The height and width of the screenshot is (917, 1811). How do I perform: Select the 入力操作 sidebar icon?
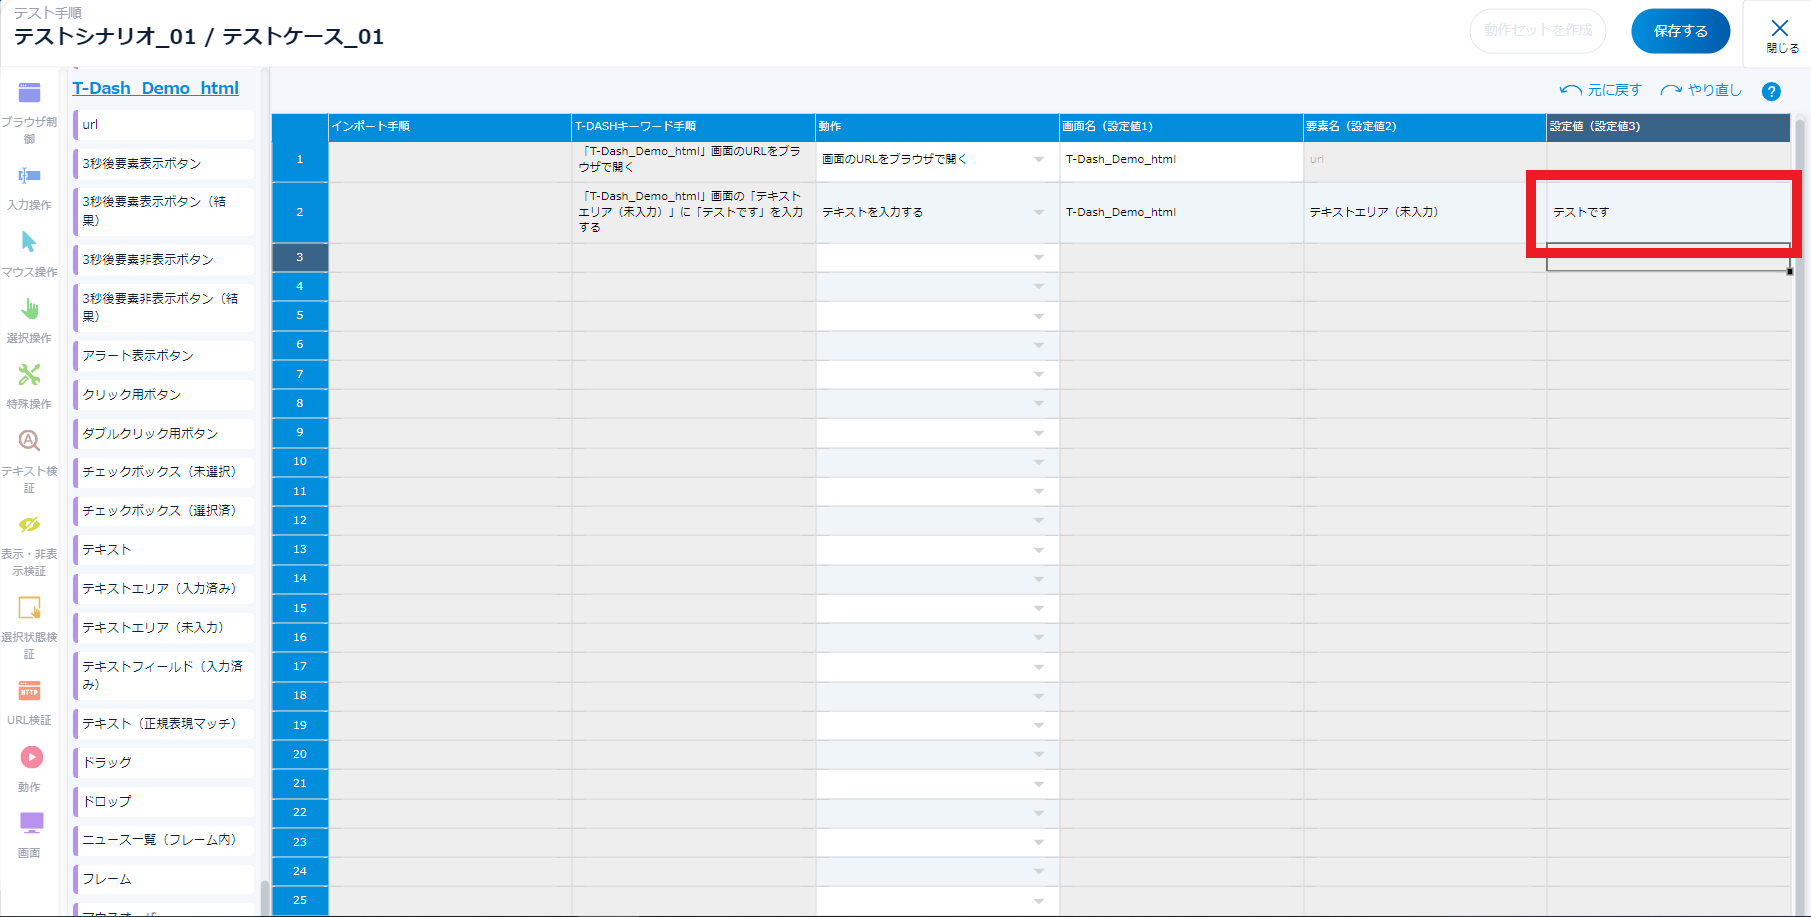(x=29, y=176)
